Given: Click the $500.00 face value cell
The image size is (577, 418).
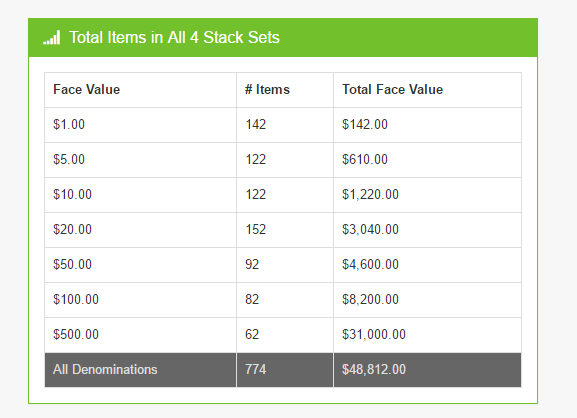Looking at the screenshot, I should [140, 334].
